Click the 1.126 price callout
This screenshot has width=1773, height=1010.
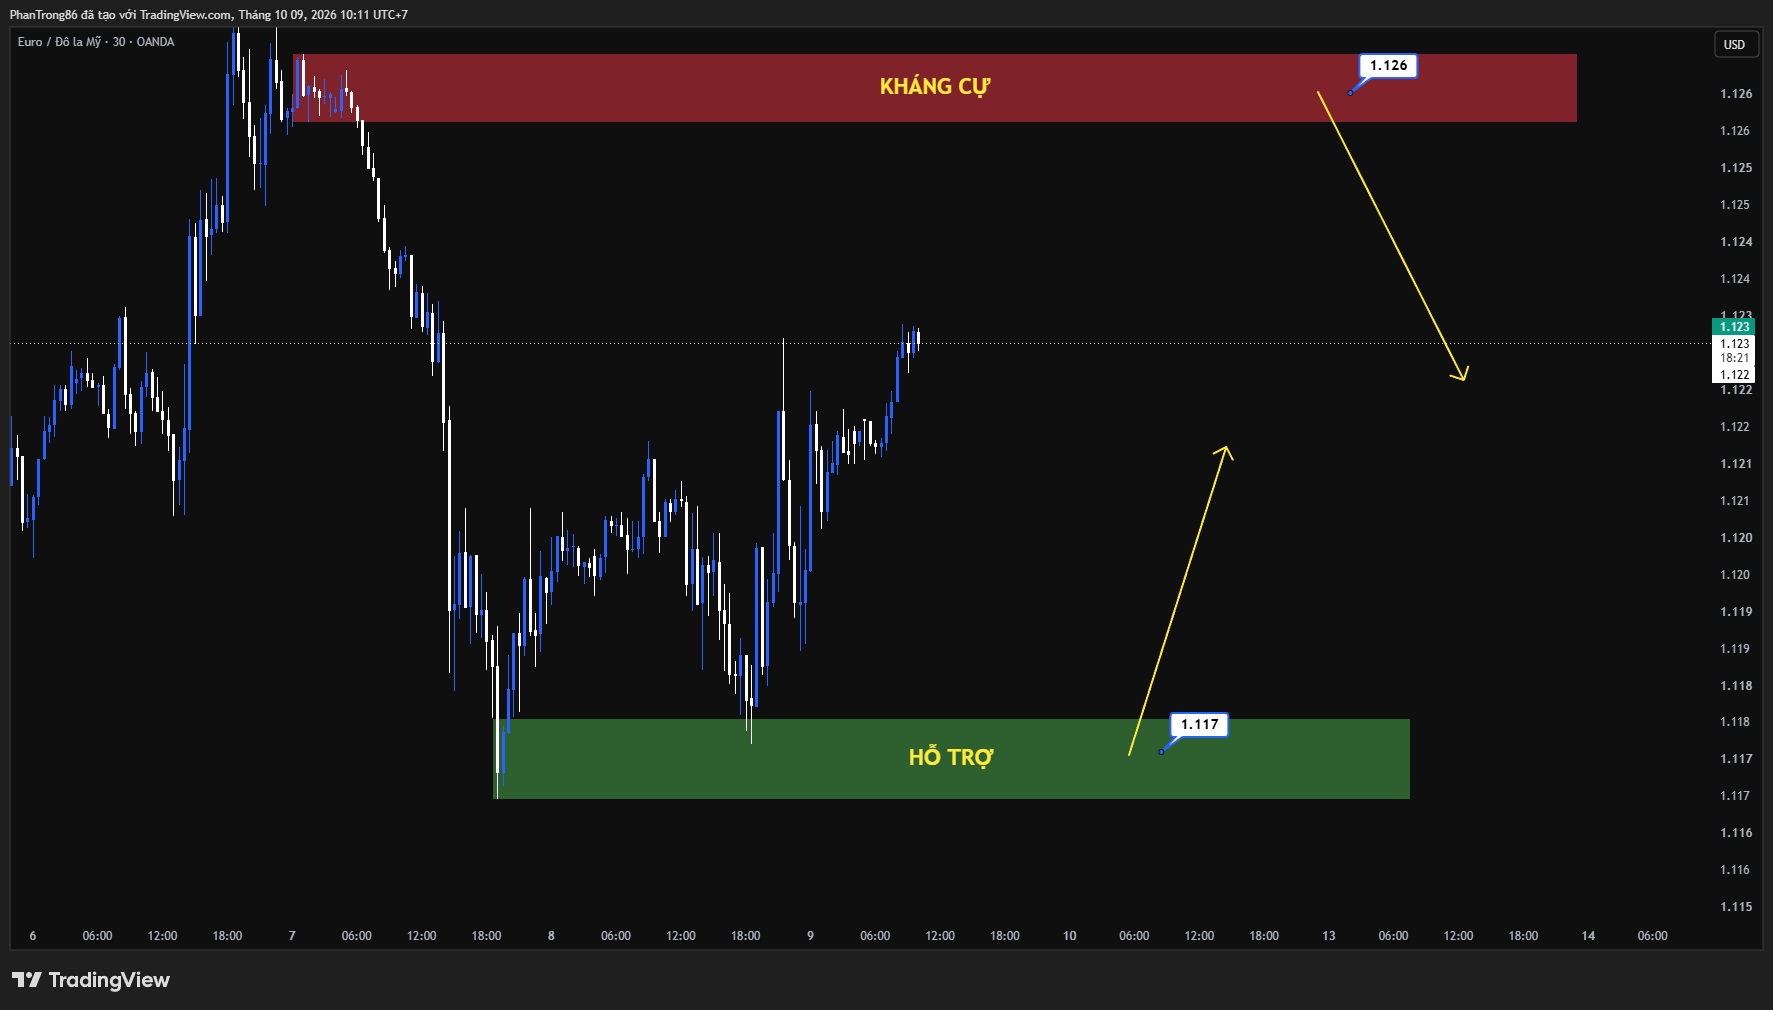click(1388, 66)
